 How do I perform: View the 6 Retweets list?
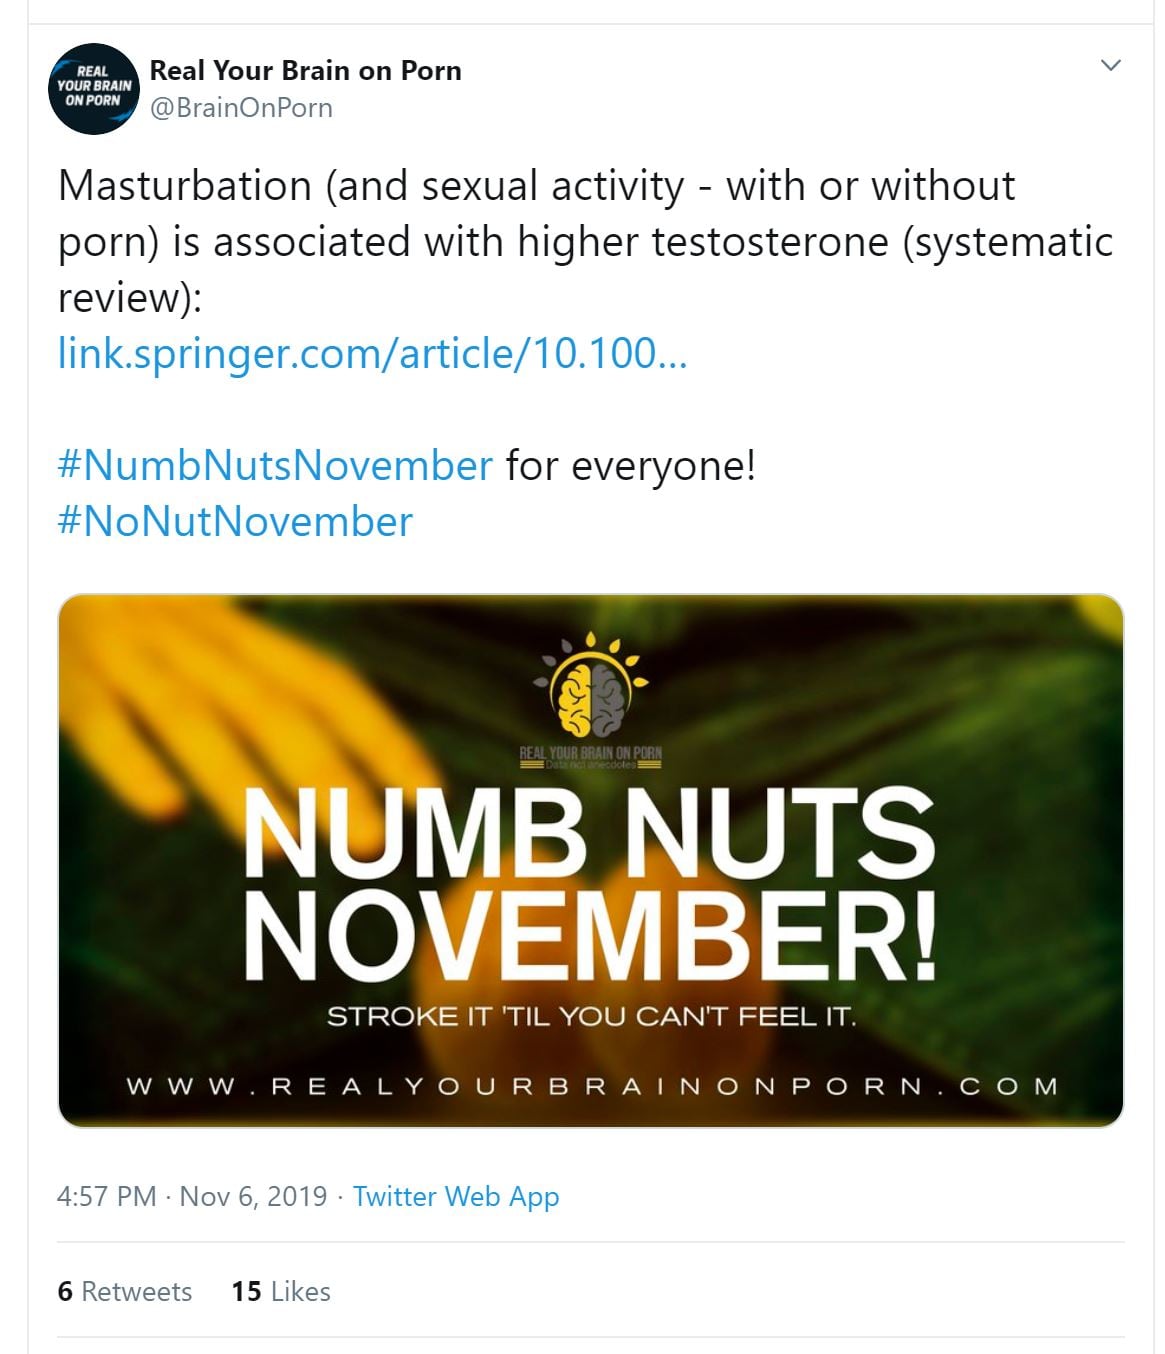click(125, 1291)
